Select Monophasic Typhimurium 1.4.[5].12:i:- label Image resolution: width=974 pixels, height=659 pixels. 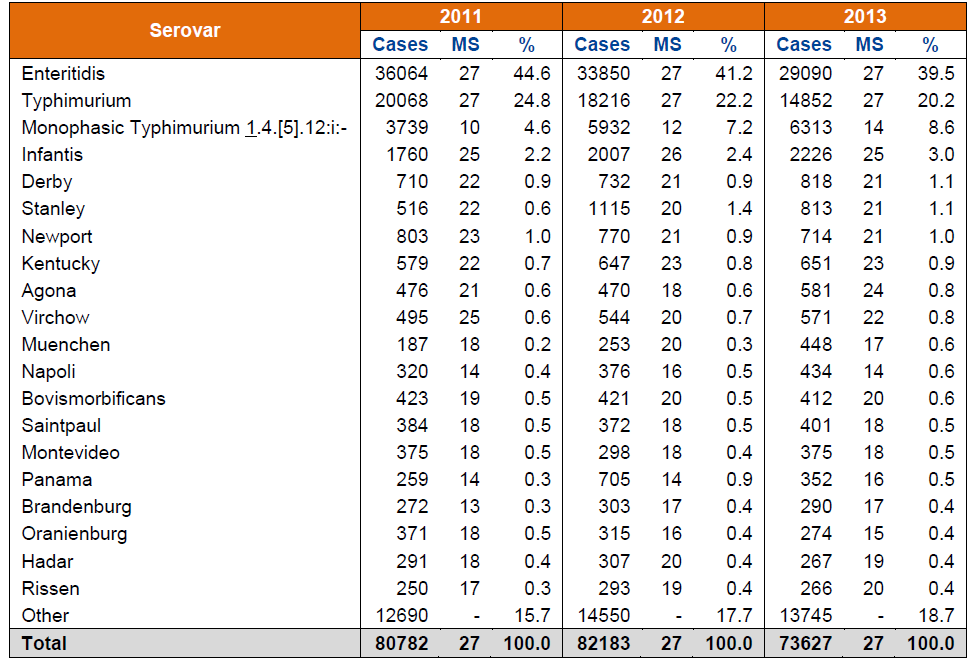[184, 127]
